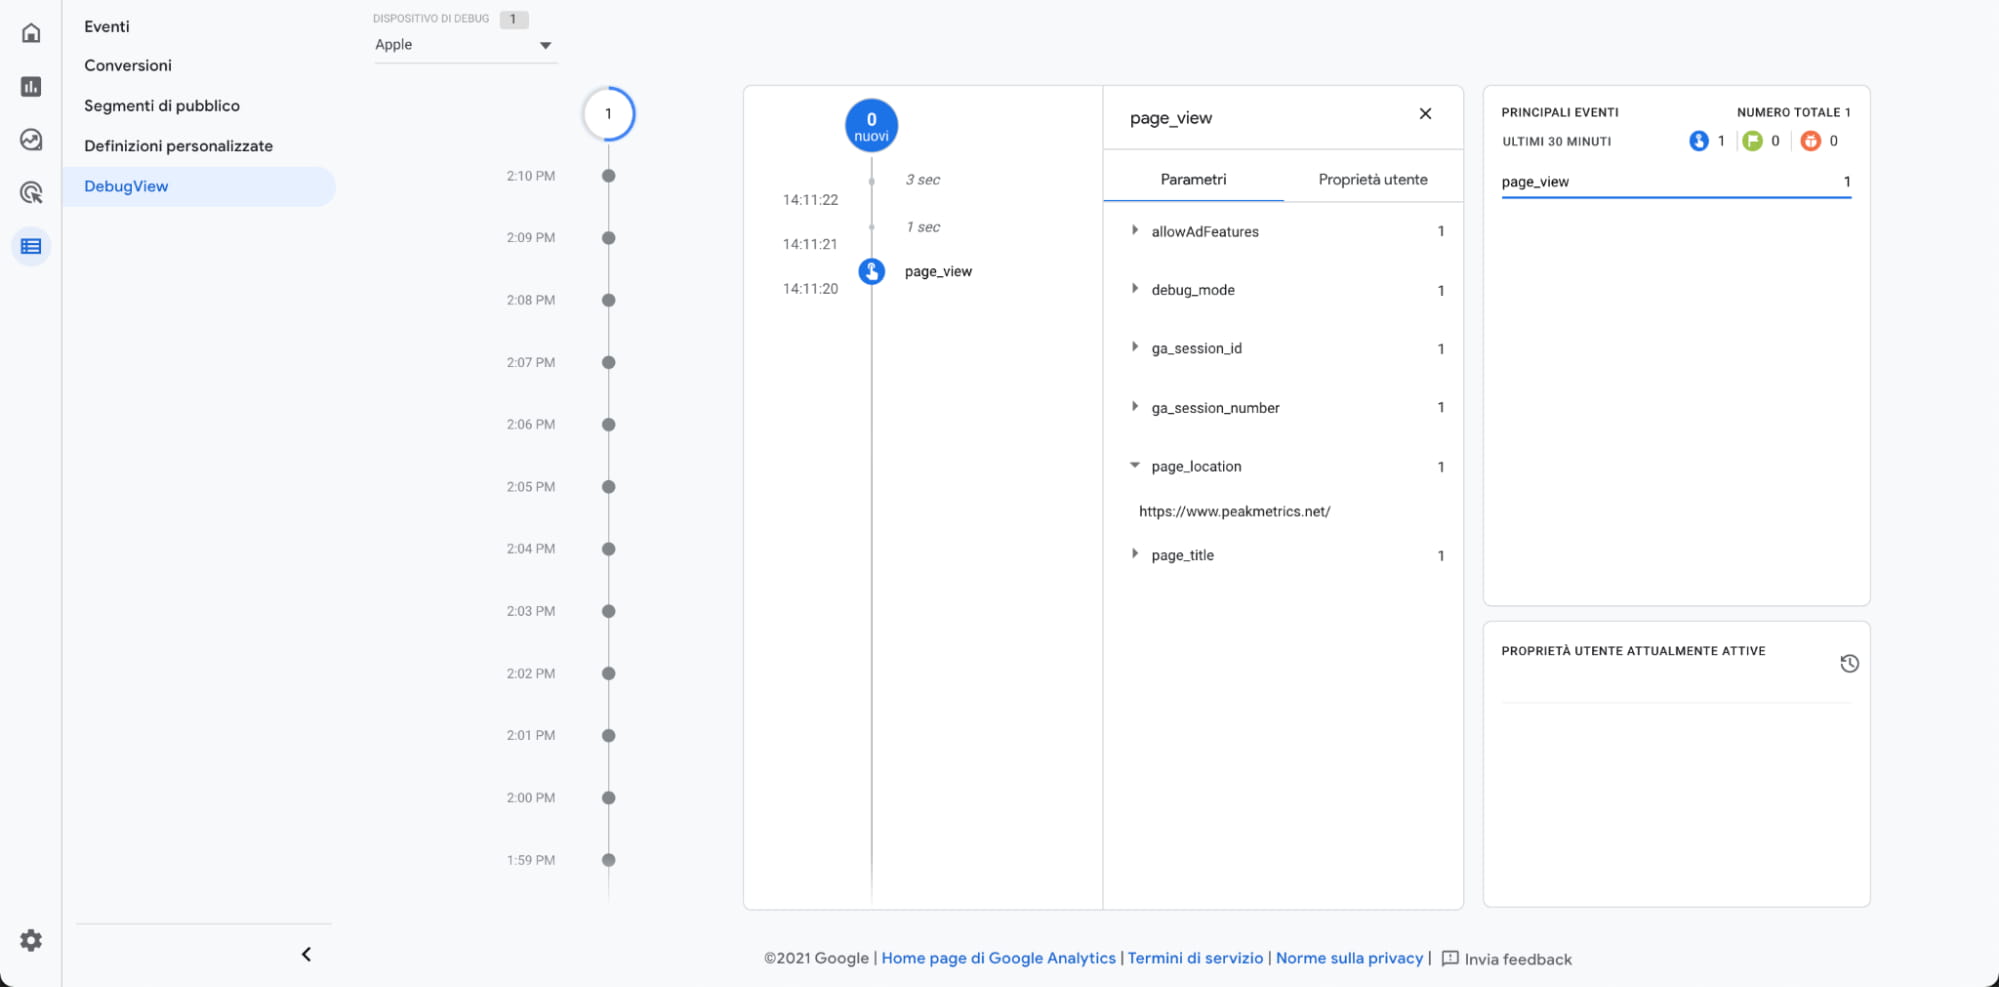Open the Apple debug device dropdown
The image size is (1999, 987).
464,45
